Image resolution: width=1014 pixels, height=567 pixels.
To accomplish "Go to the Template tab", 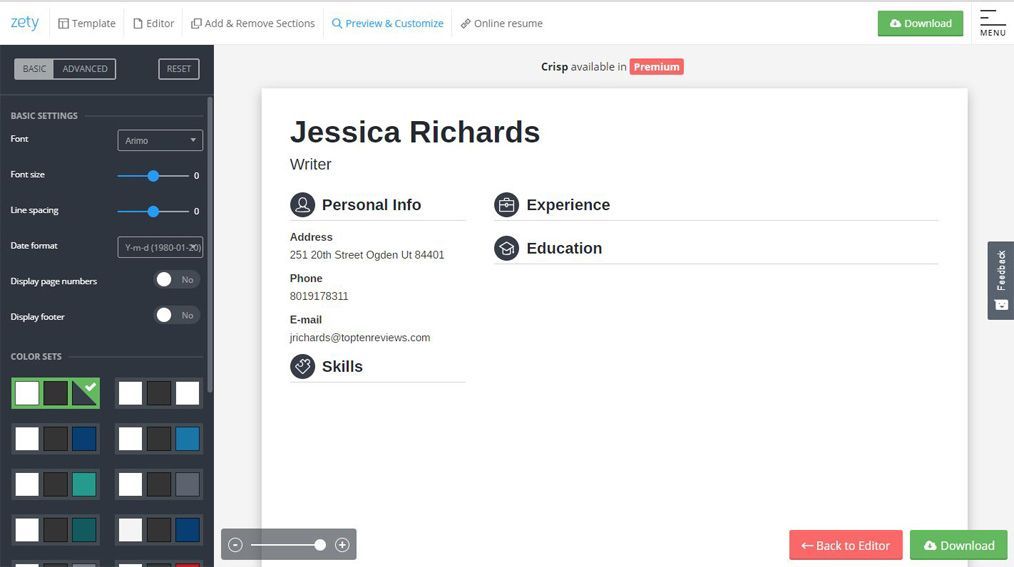I will pyautogui.click(x=87, y=23).
